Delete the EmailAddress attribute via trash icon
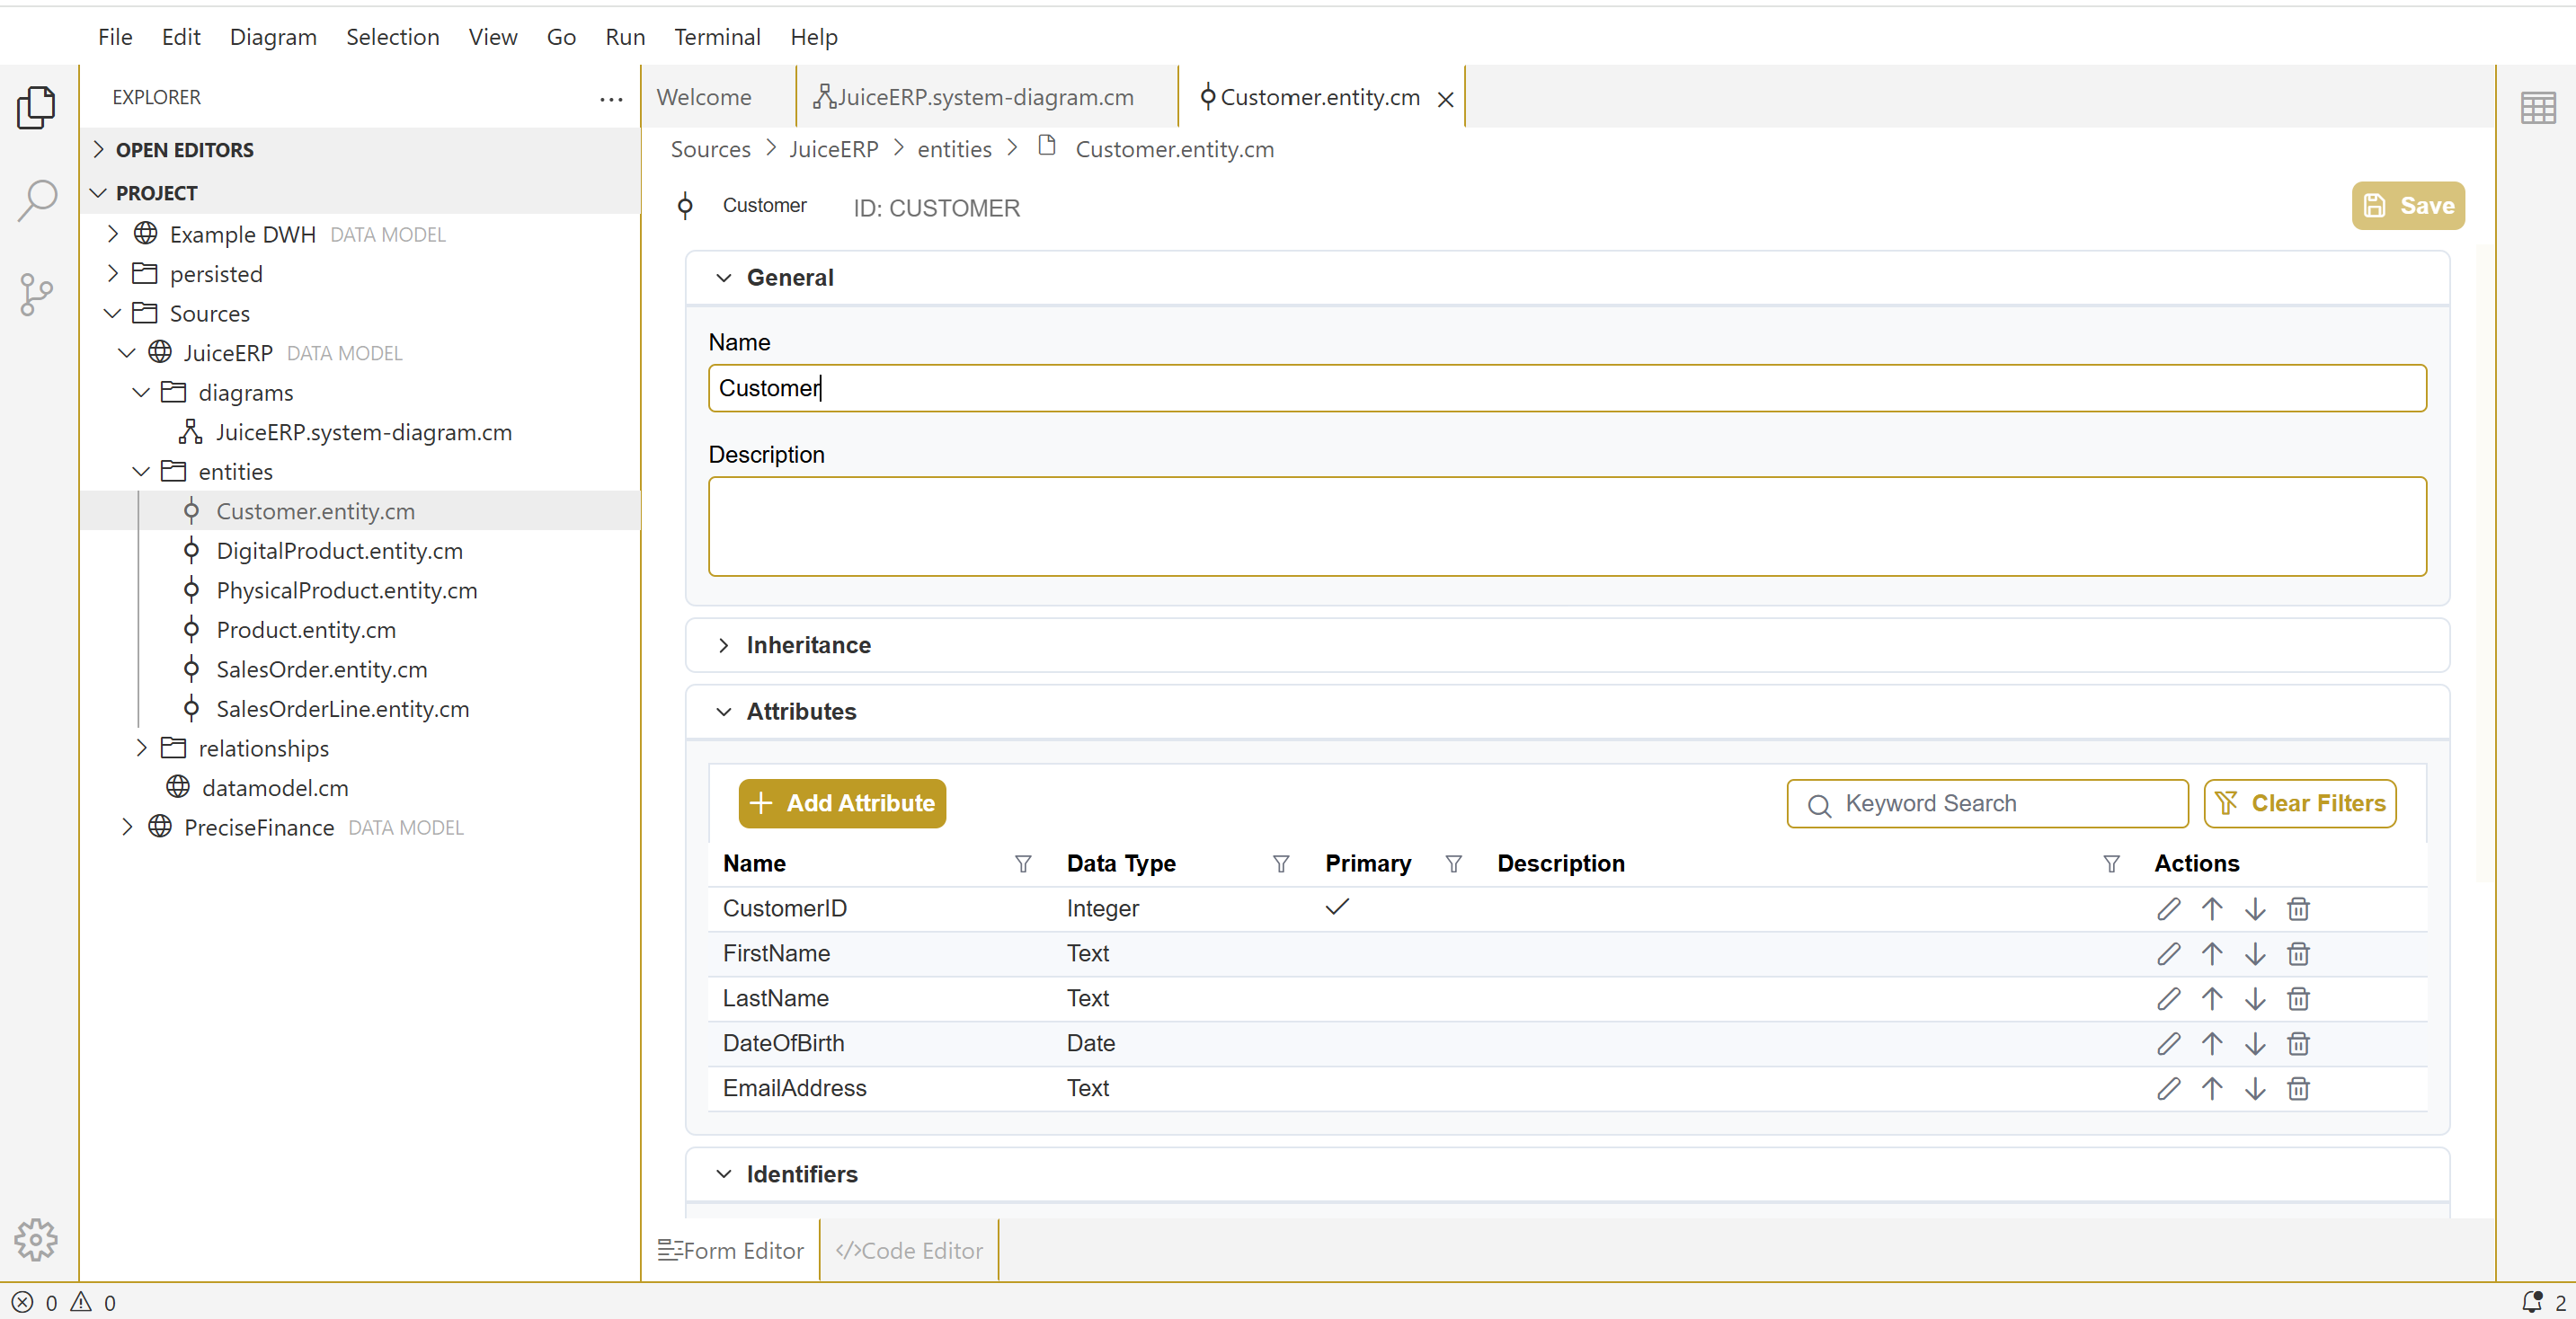Image resolution: width=2576 pixels, height=1319 pixels. 2298,1089
